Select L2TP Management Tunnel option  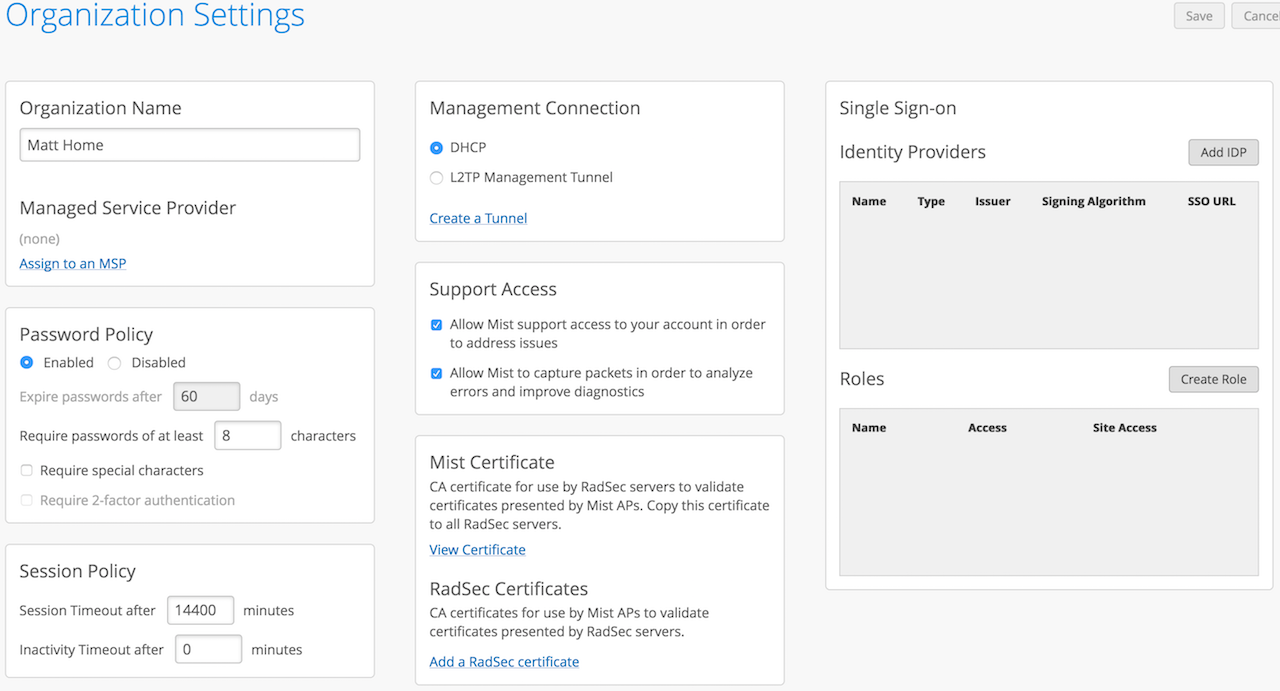tap(436, 178)
